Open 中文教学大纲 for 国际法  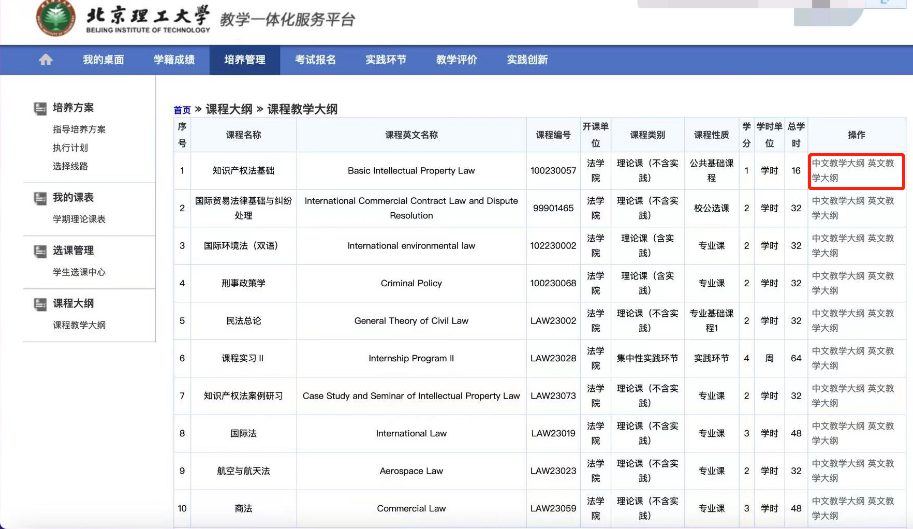[x=838, y=426]
